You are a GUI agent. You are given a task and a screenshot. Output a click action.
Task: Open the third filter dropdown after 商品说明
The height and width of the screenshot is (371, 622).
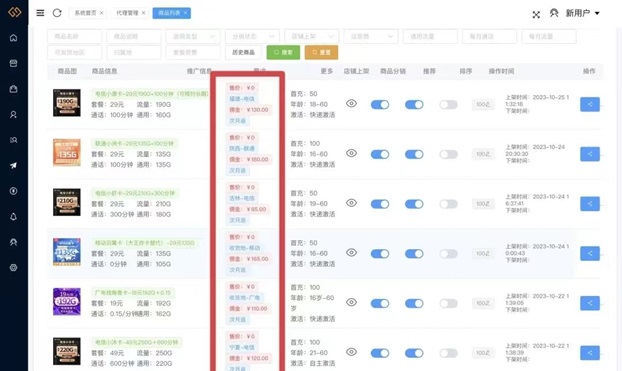(193, 37)
